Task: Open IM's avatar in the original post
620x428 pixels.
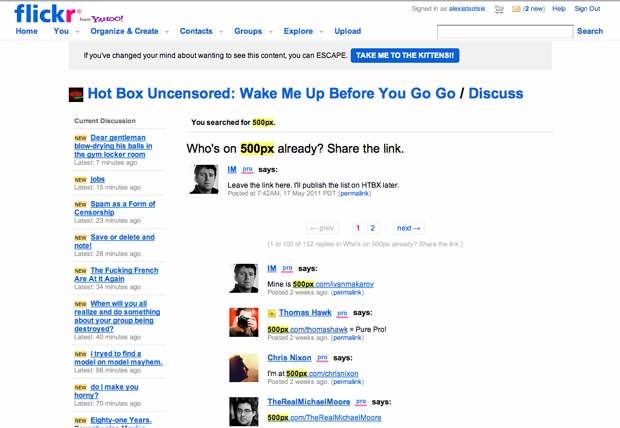Action: 204,179
